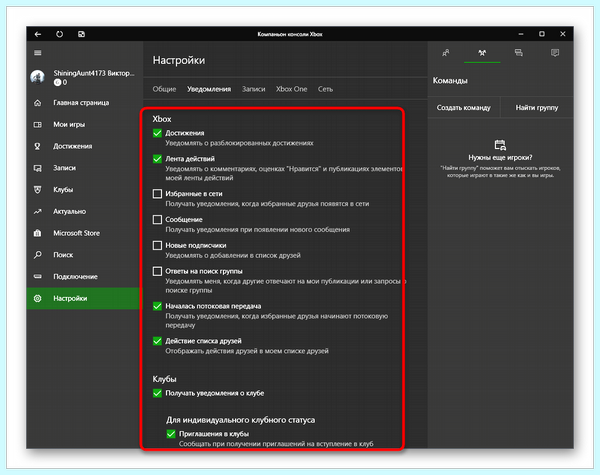The height and width of the screenshot is (475, 600).
Task: Switch to the Сеть tab
Action: [325, 89]
